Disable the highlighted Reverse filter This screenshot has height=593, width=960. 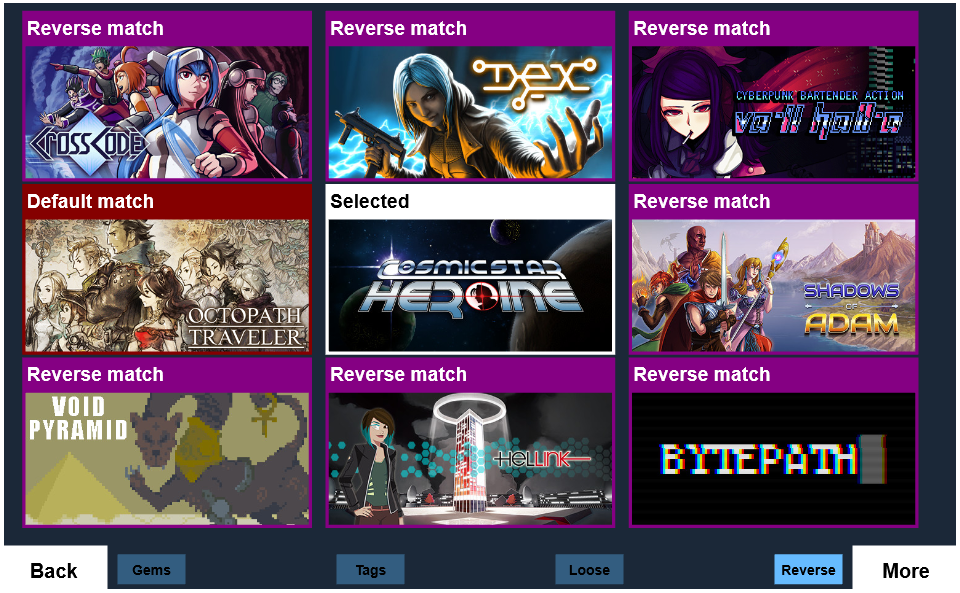[808, 569]
